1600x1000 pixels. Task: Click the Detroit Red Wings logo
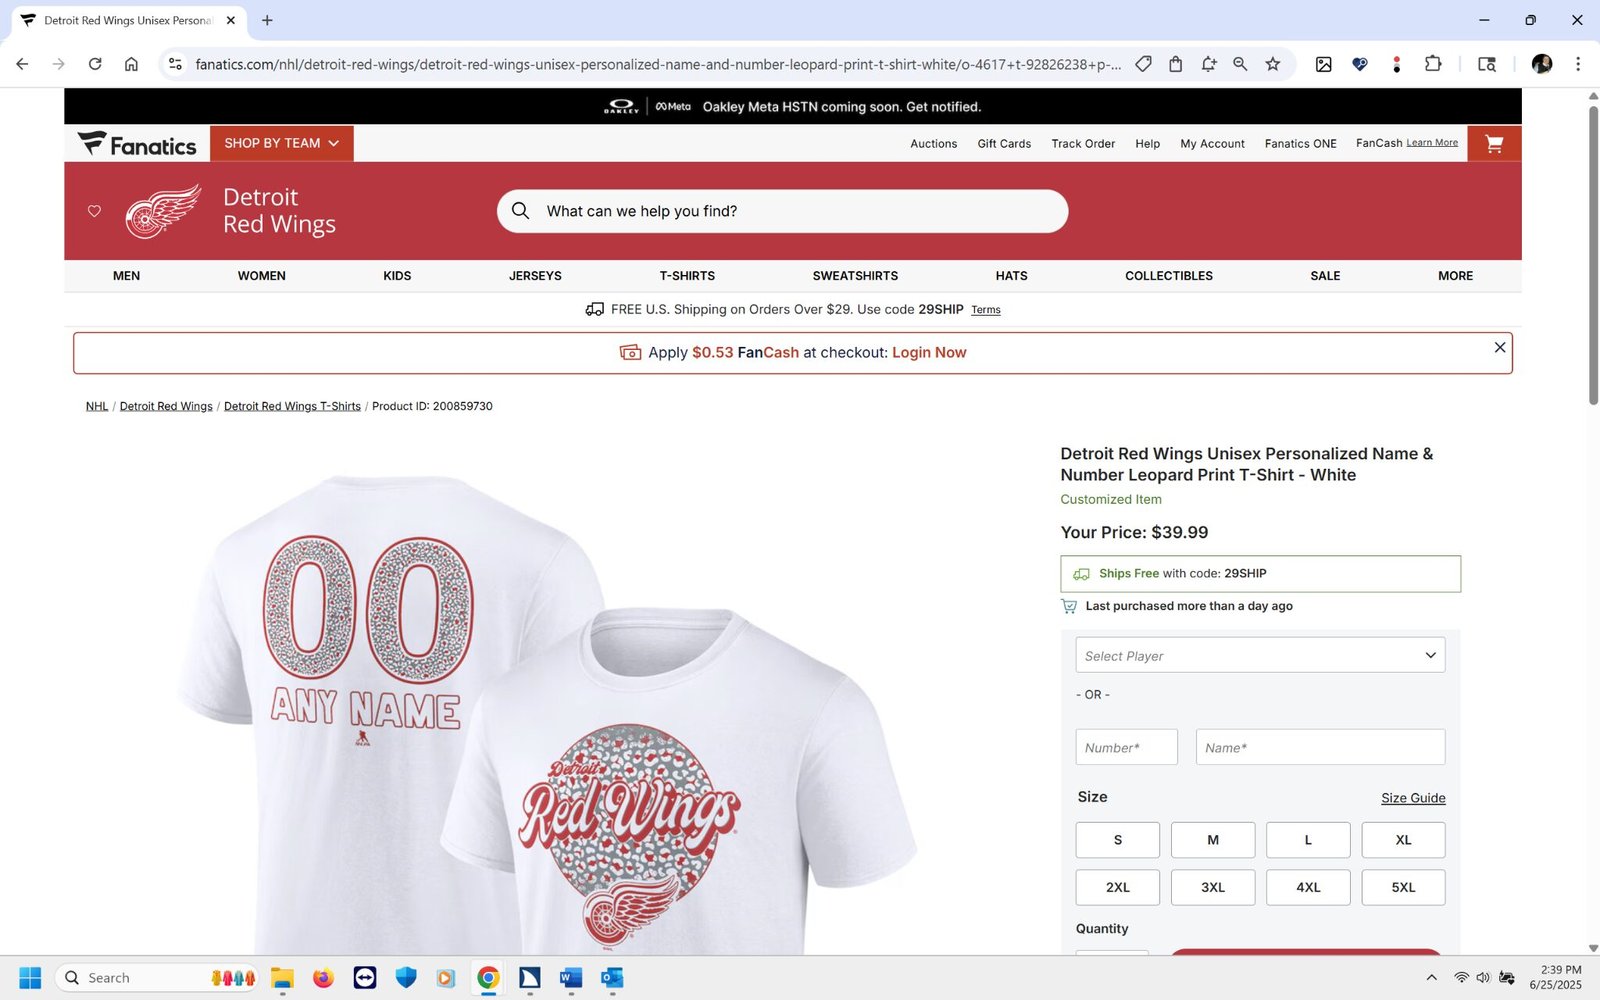[163, 211]
